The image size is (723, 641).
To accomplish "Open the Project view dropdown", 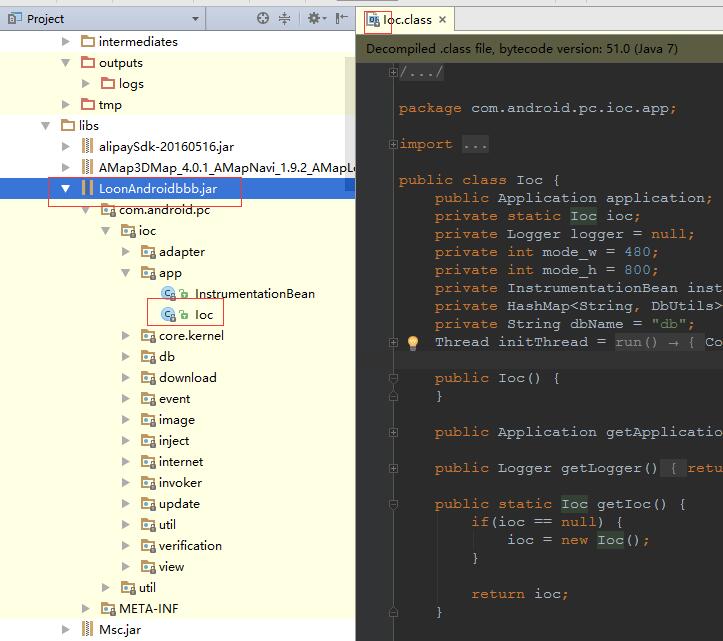I will pyautogui.click(x=196, y=19).
